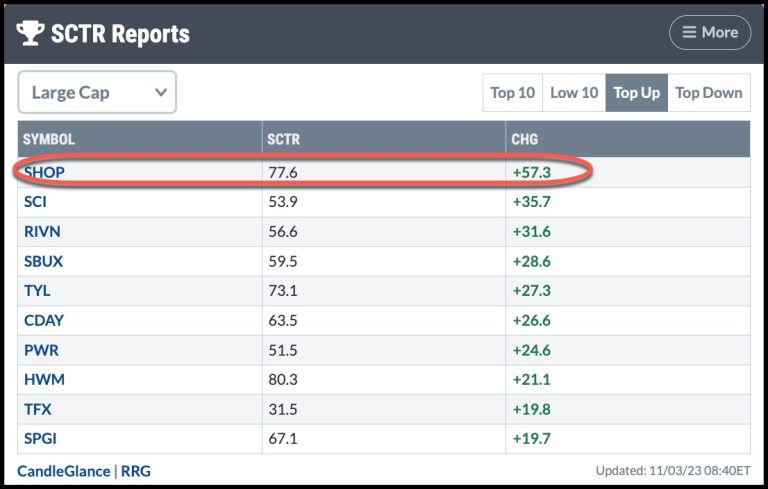
Task: Open the SPGI symbol link
Action: point(41,438)
